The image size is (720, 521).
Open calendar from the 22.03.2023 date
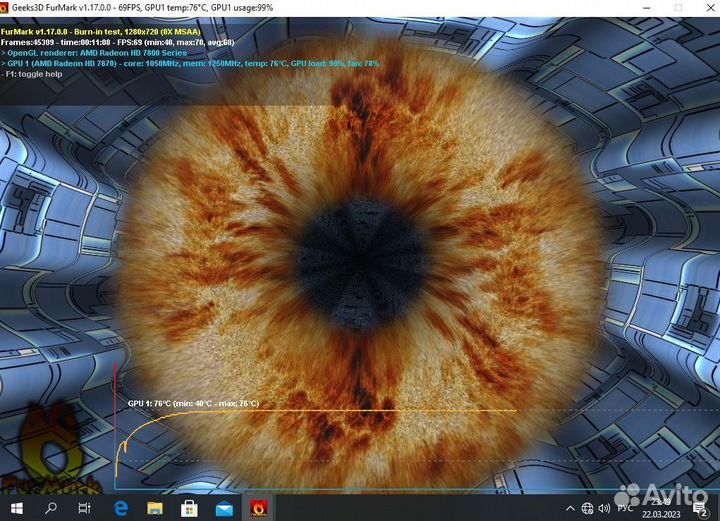pyautogui.click(x=661, y=514)
